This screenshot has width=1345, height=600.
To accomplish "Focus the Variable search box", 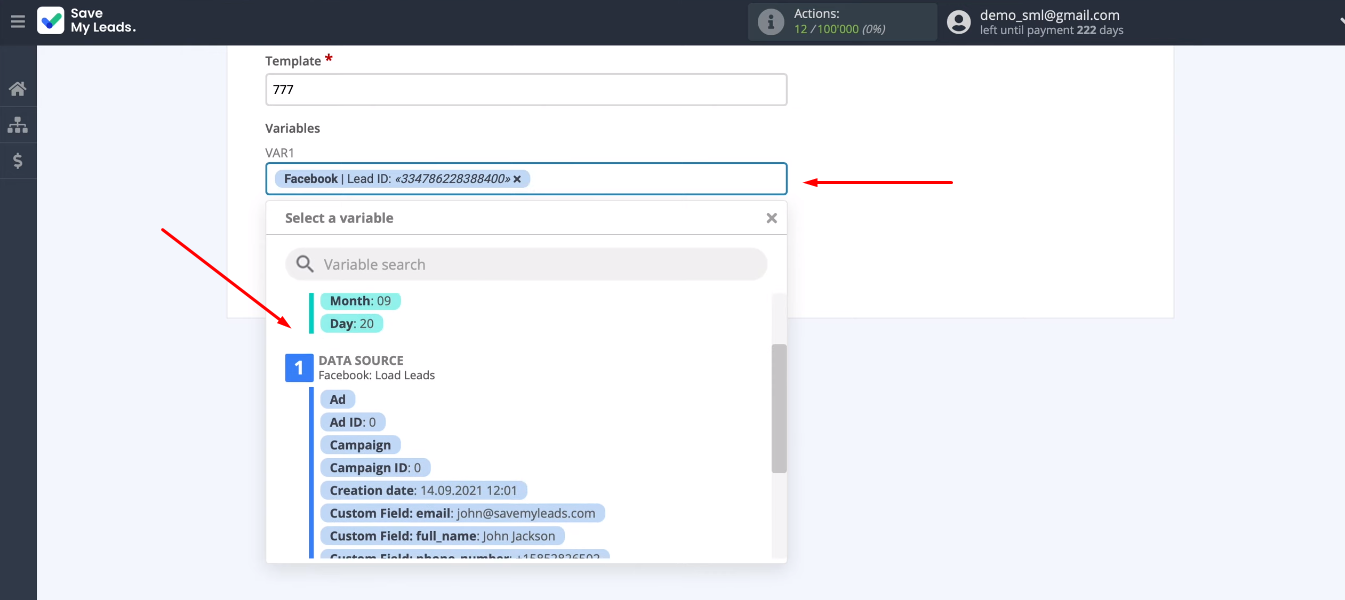I will pyautogui.click(x=526, y=264).
